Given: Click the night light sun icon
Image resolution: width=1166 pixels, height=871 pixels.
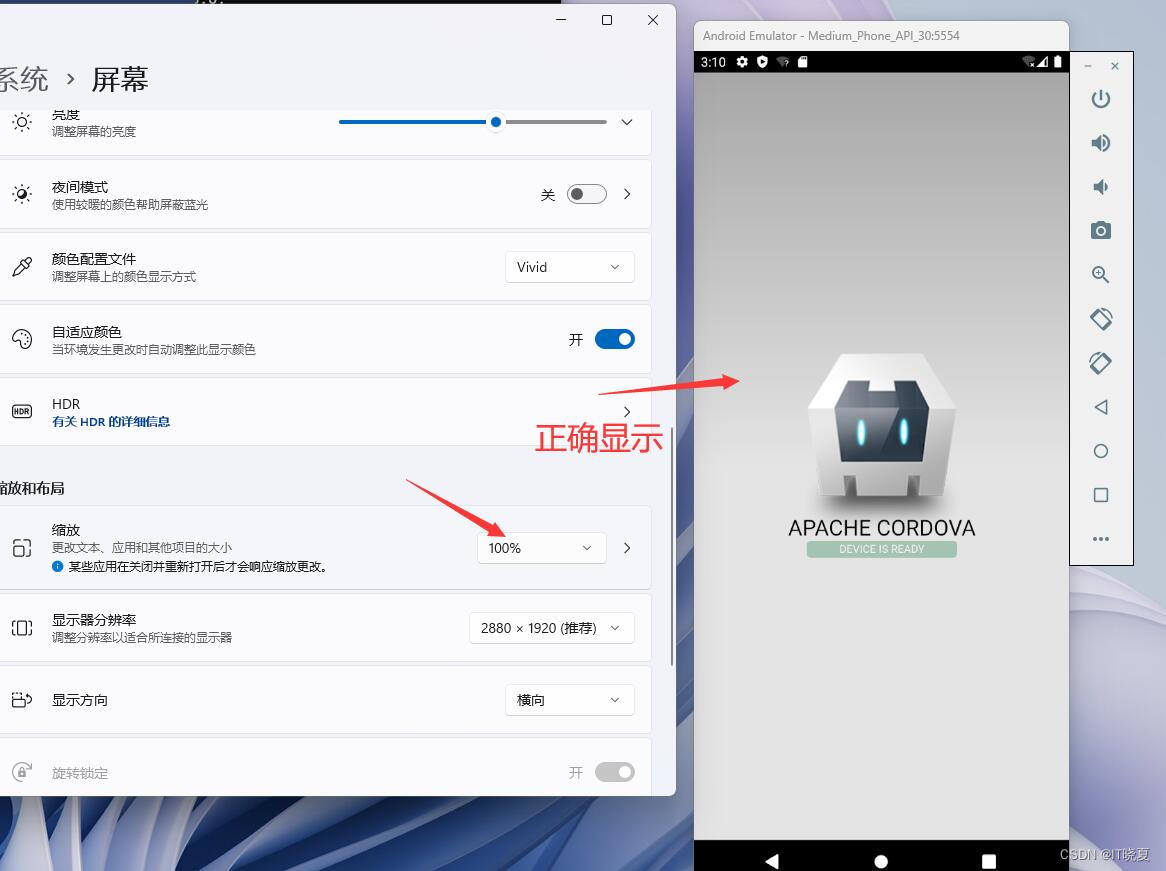Looking at the screenshot, I should [22, 194].
